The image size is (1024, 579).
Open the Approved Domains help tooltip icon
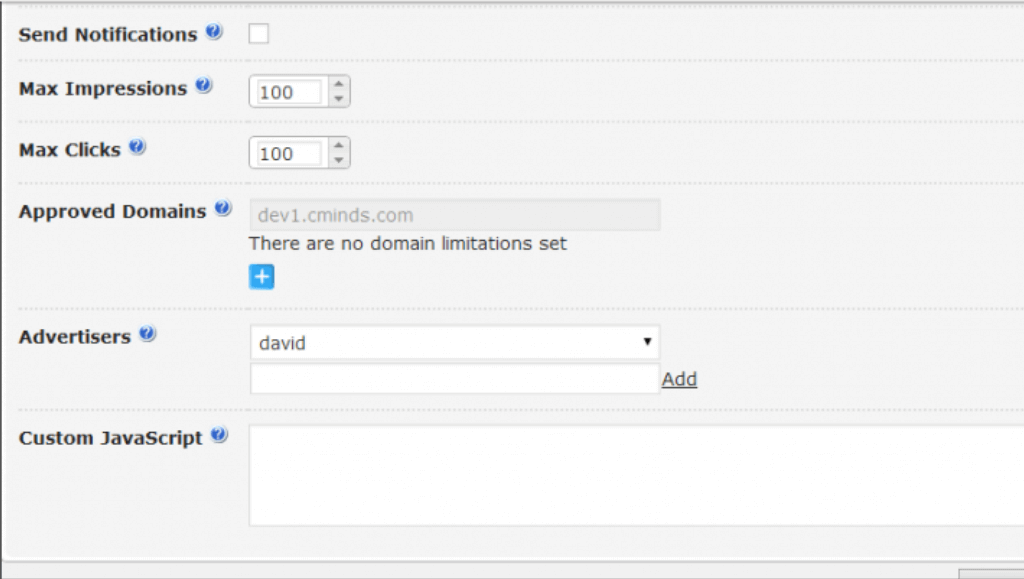[x=223, y=210]
